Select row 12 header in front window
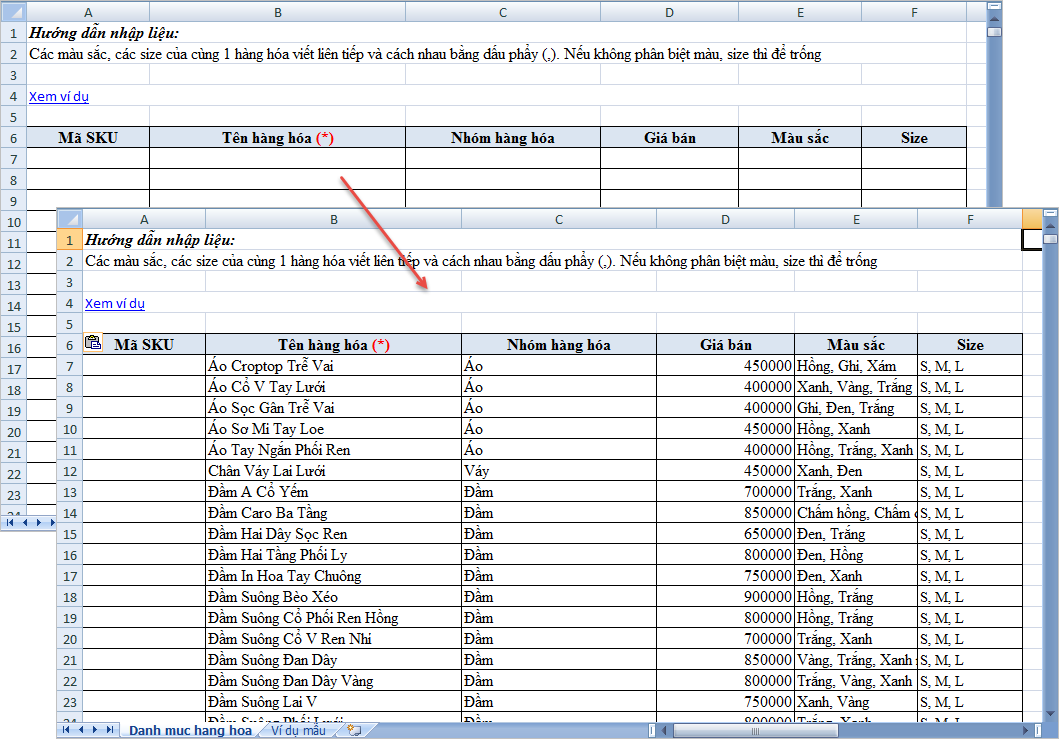Viewport: 1060px width, 740px height. (x=70, y=471)
